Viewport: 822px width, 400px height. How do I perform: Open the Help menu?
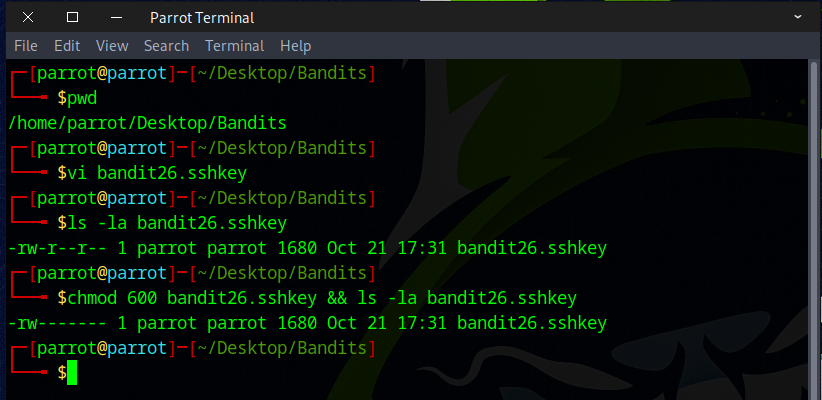pyautogui.click(x=295, y=46)
